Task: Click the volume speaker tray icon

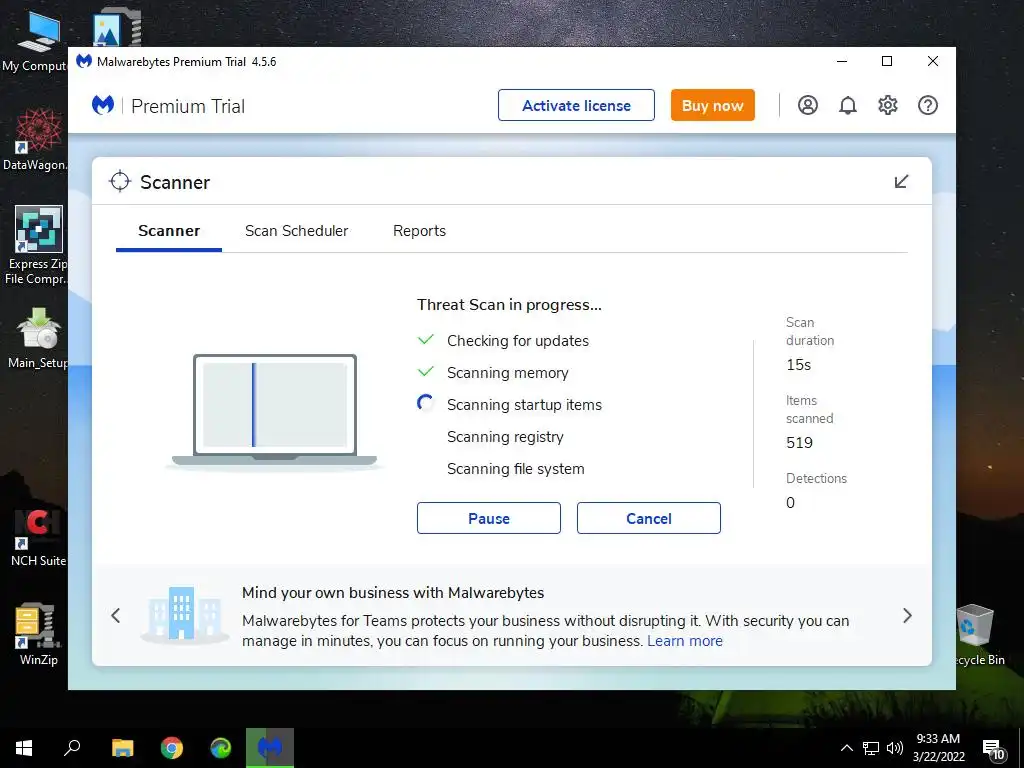Action: click(895, 748)
